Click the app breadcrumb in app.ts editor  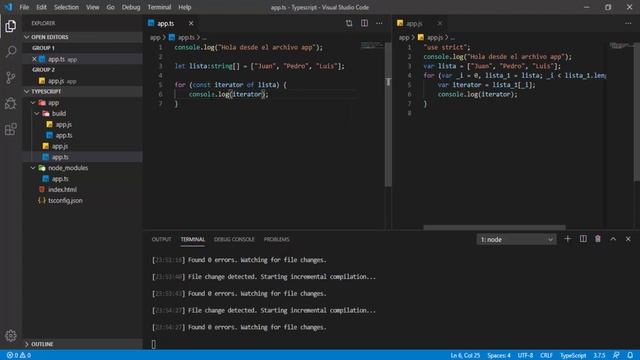pos(155,38)
